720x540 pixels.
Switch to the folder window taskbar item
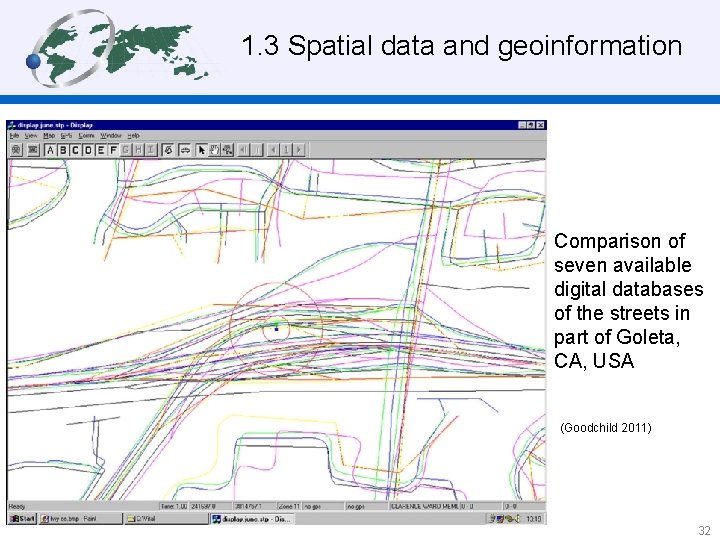[x=166, y=519]
